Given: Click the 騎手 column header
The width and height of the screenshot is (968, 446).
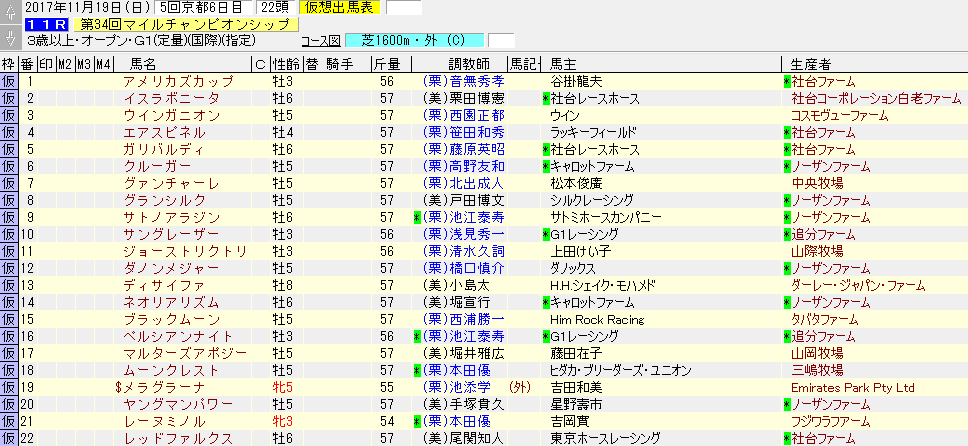Looking at the screenshot, I should point(340,64).
